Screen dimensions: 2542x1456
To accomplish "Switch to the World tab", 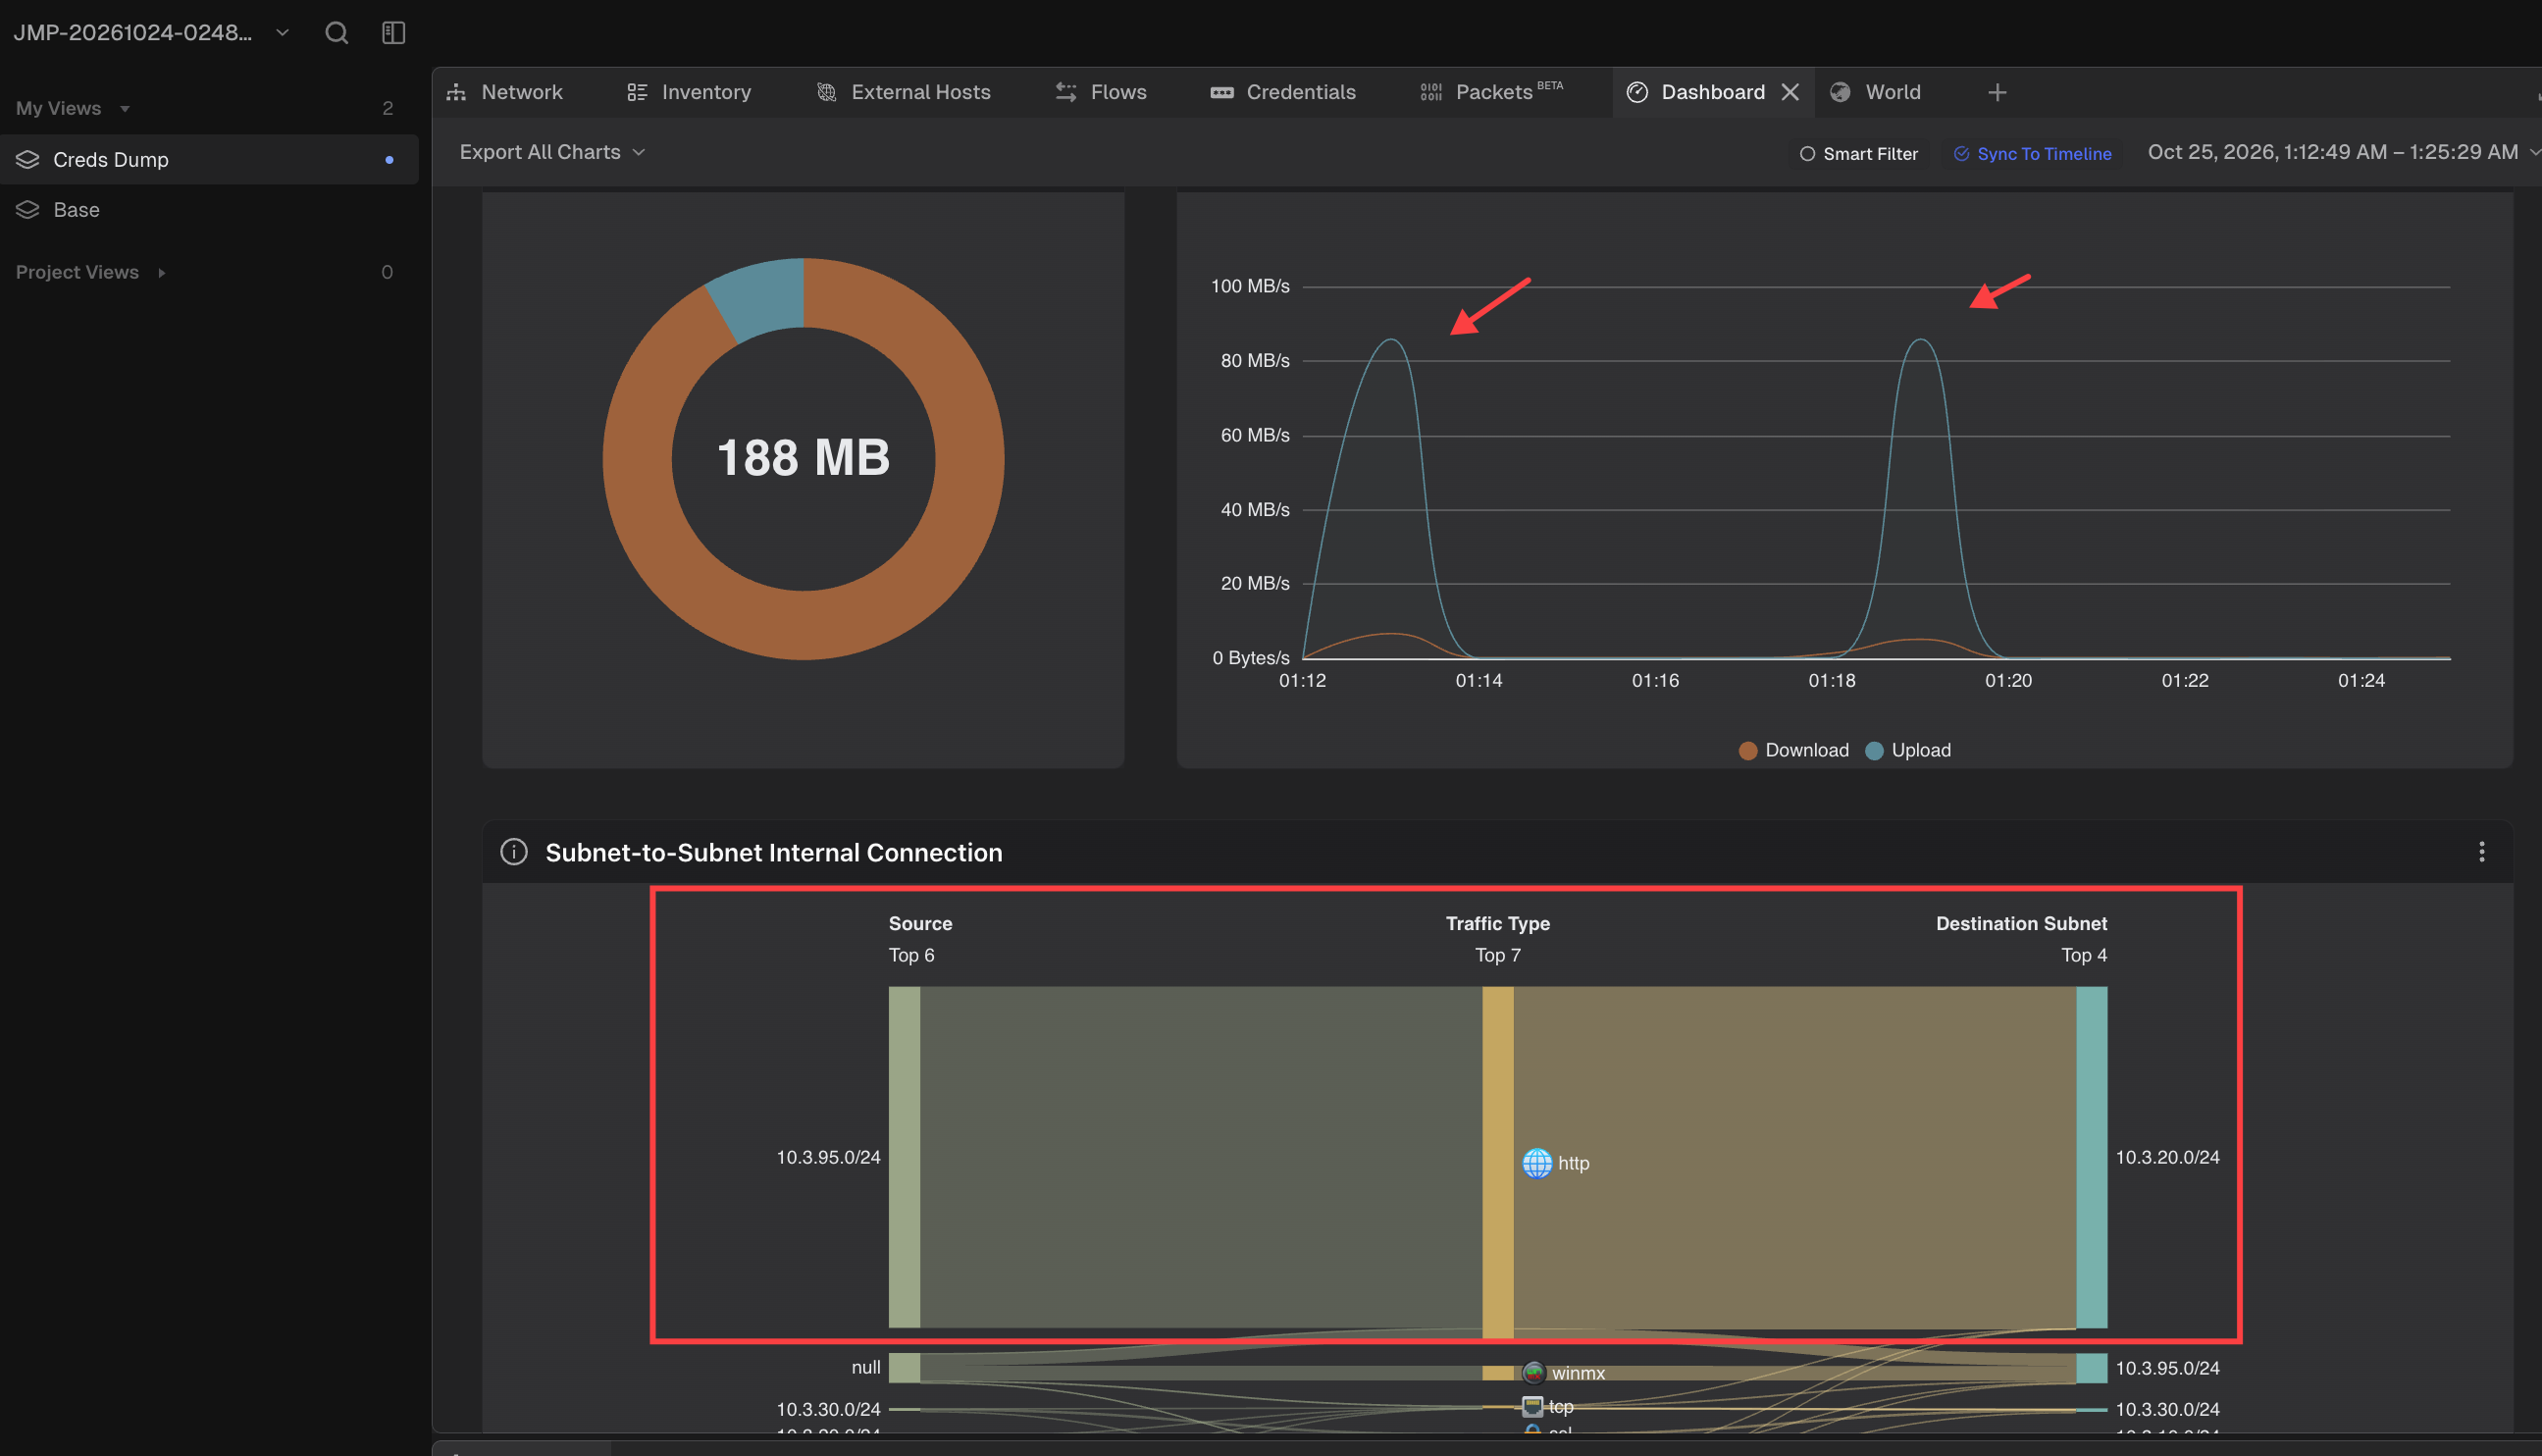I will (x=1876, y=93).
